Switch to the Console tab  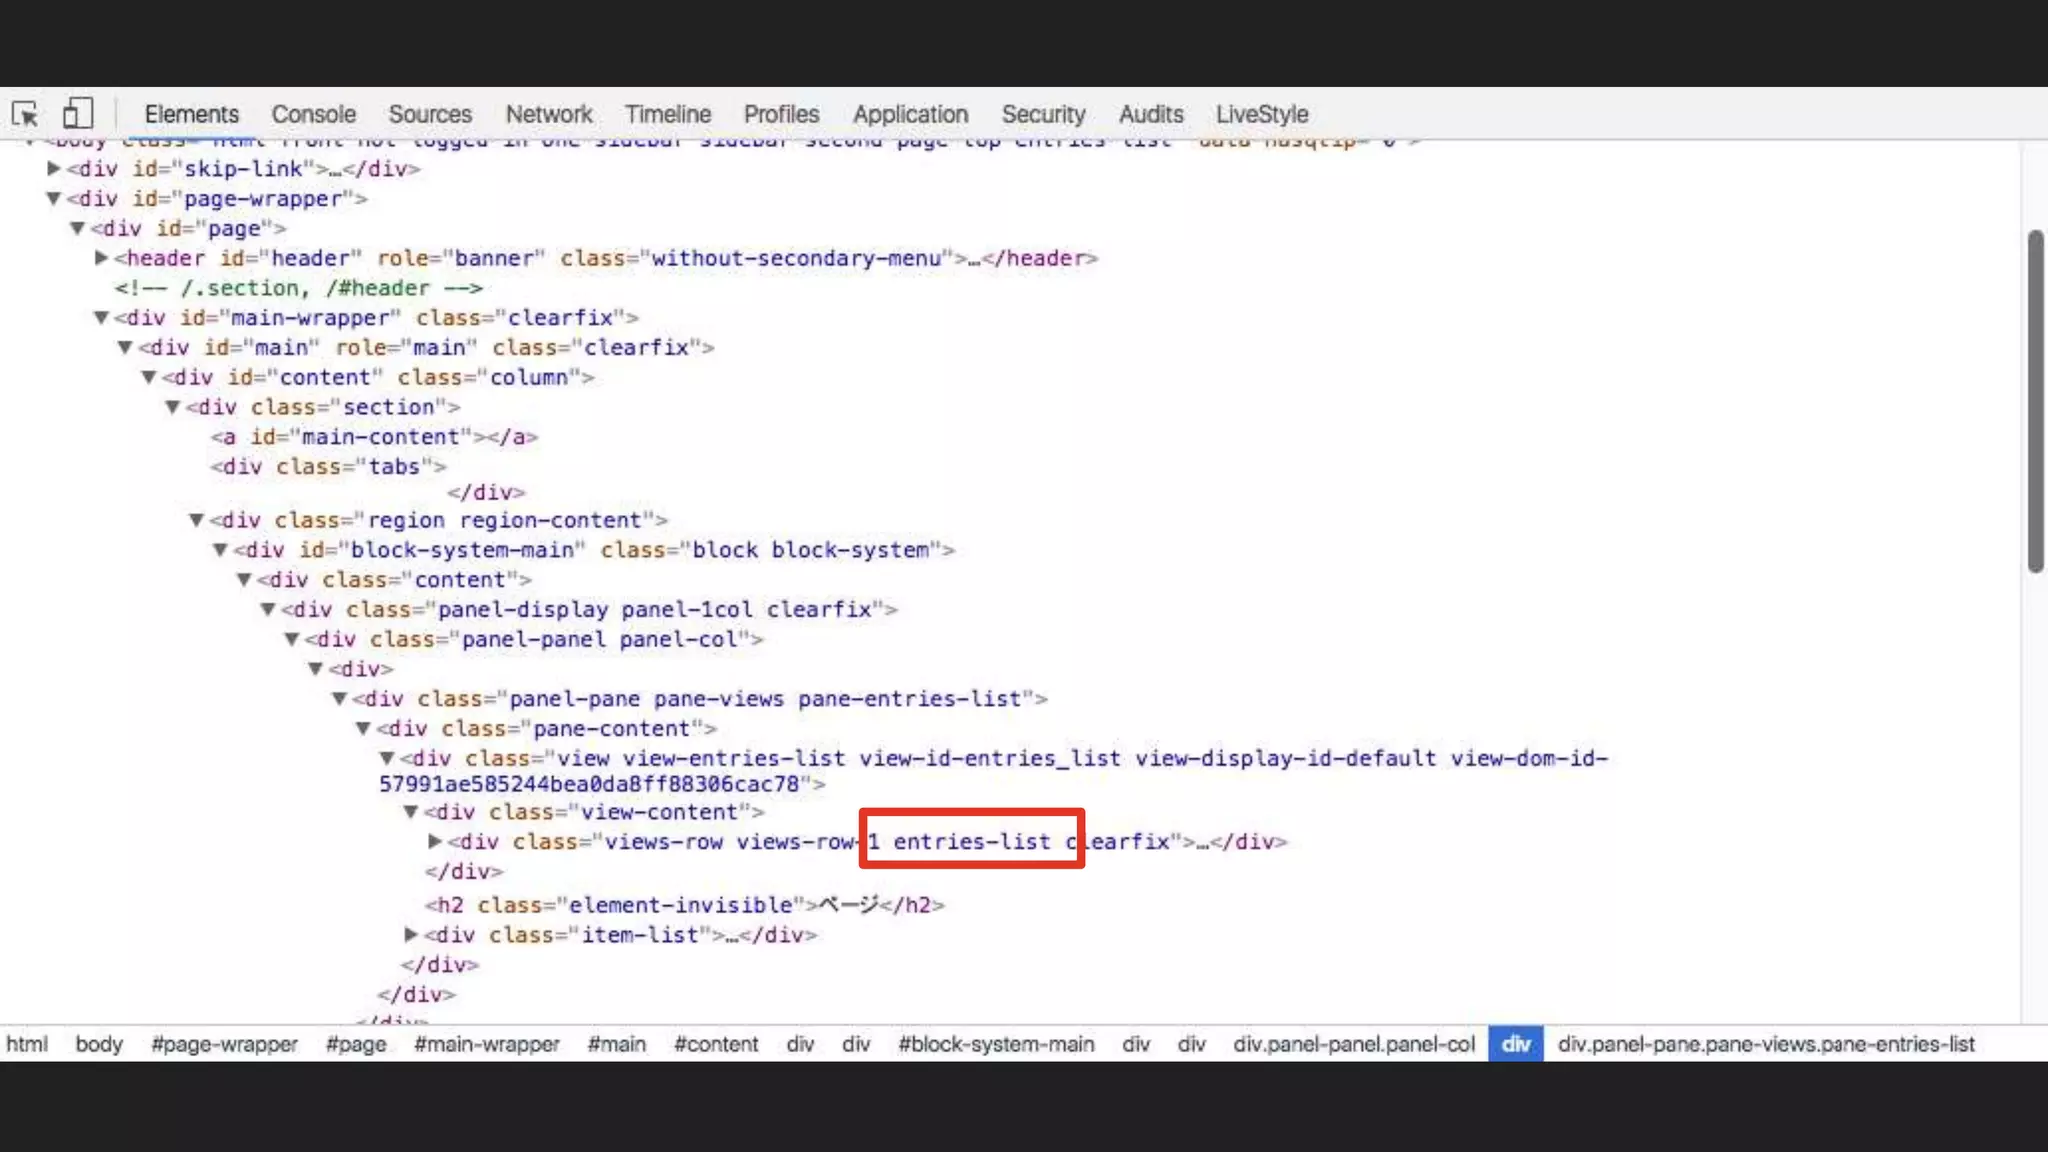pos(313,114)
